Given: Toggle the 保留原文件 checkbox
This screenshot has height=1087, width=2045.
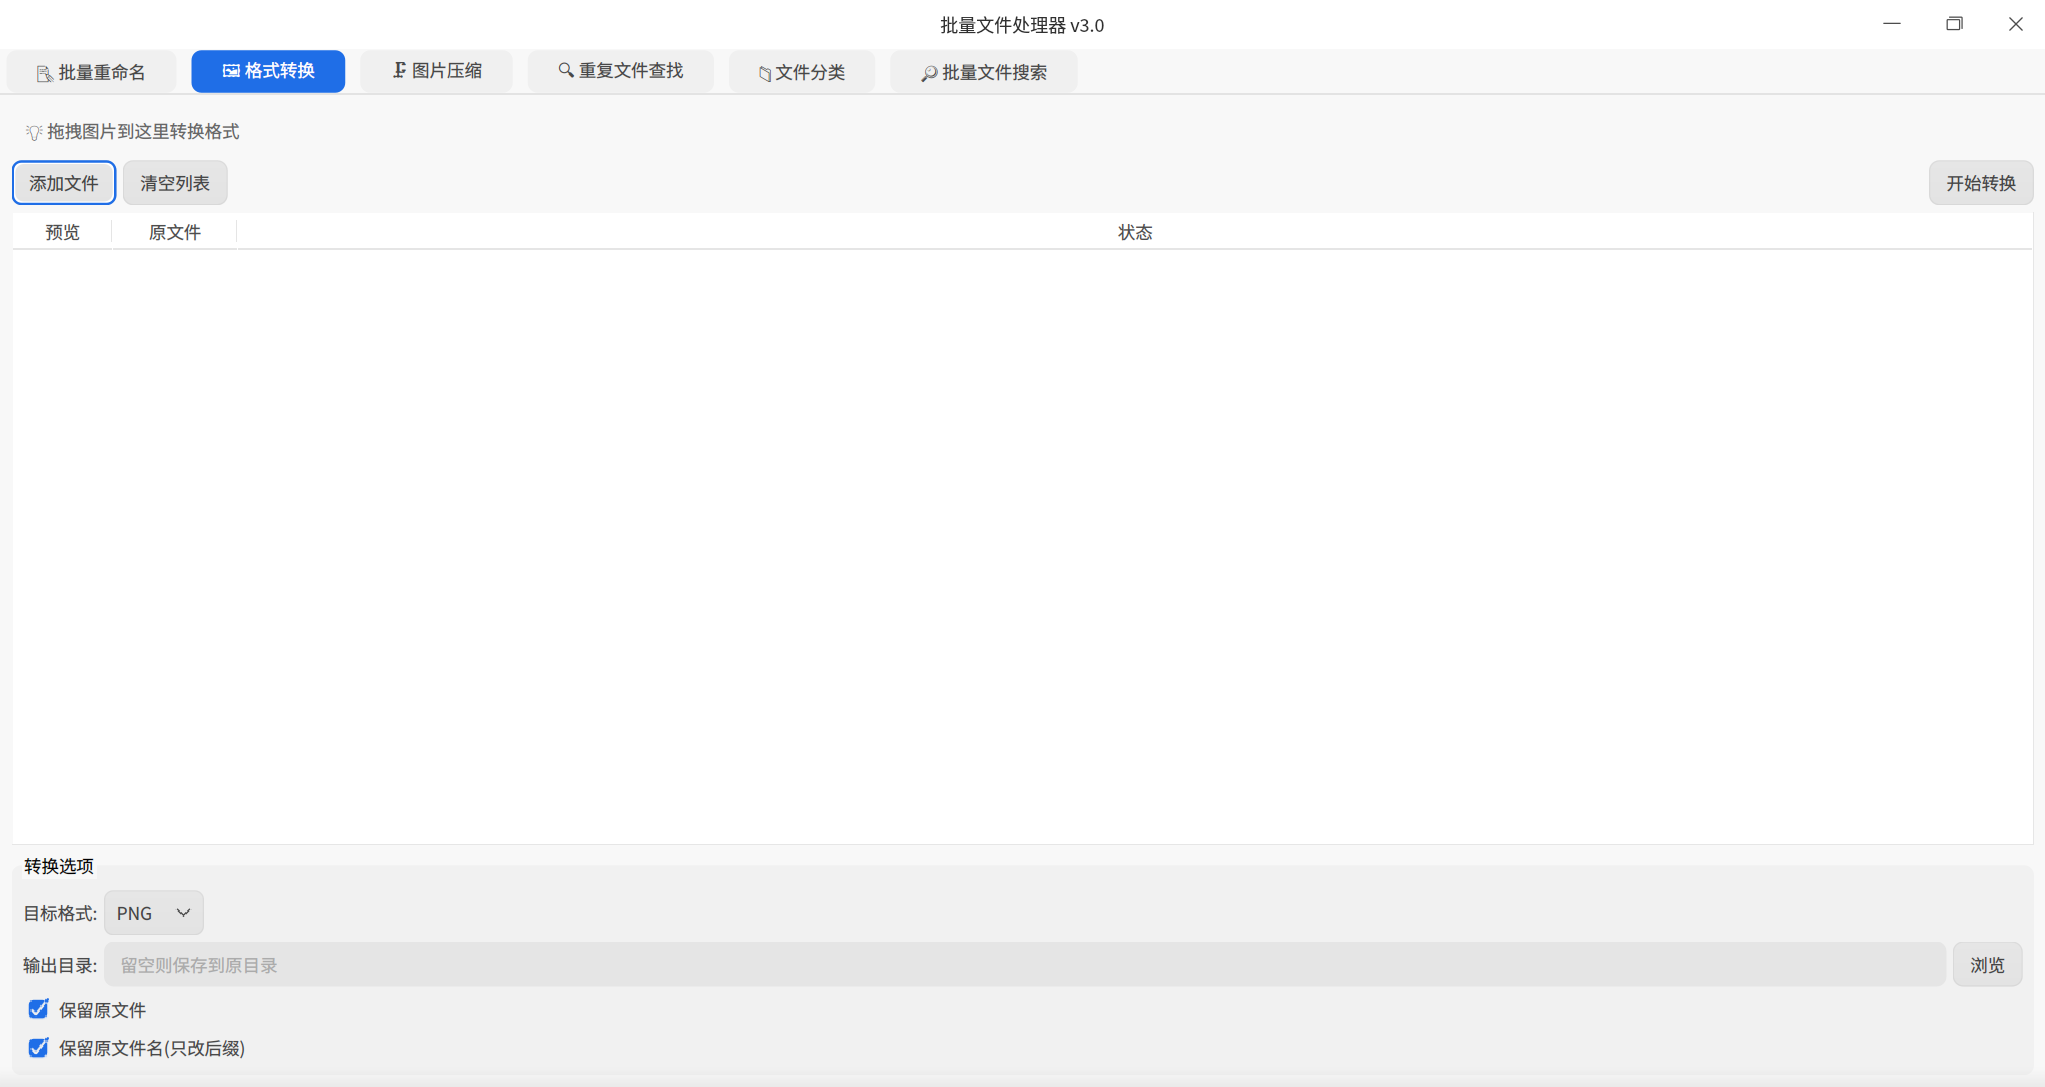Looking at the screenshot, I should click(38, 1009).
